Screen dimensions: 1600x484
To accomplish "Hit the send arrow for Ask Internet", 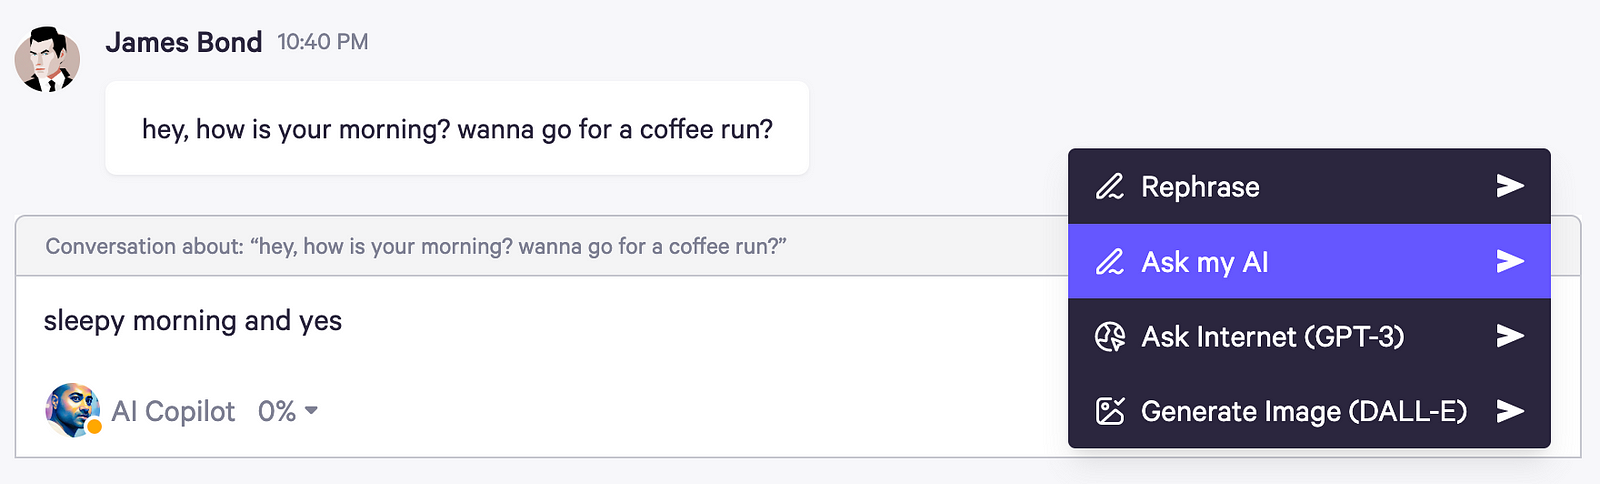I will 1510,336.
